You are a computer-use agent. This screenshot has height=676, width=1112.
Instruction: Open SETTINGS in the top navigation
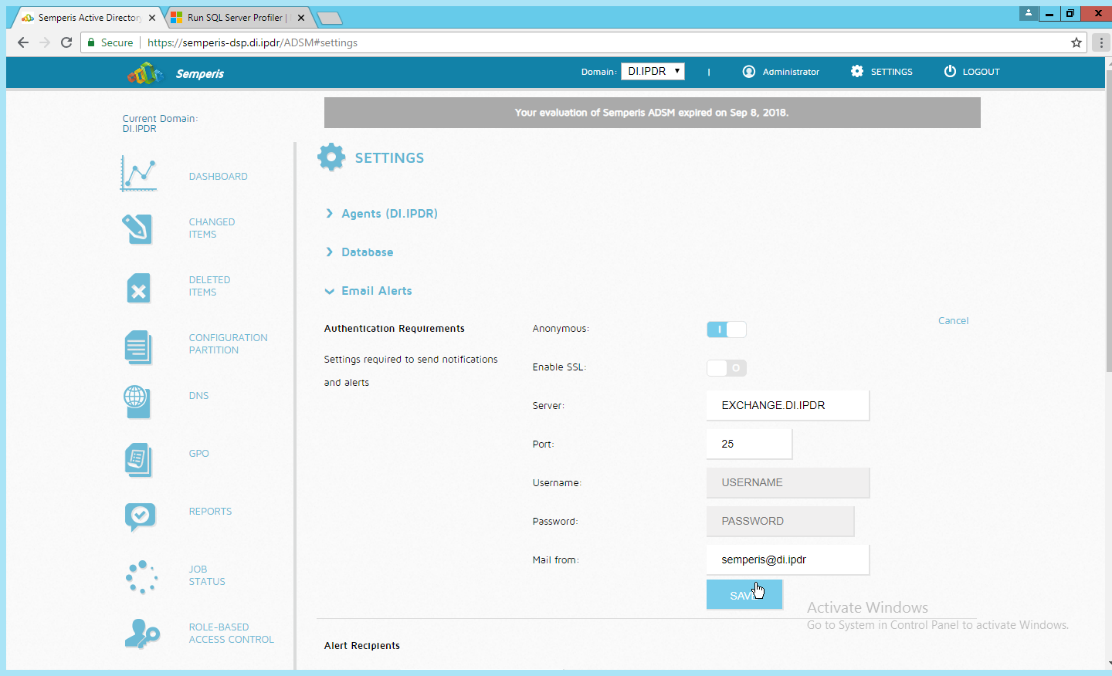pyautogui.click(x=881, y=72)
